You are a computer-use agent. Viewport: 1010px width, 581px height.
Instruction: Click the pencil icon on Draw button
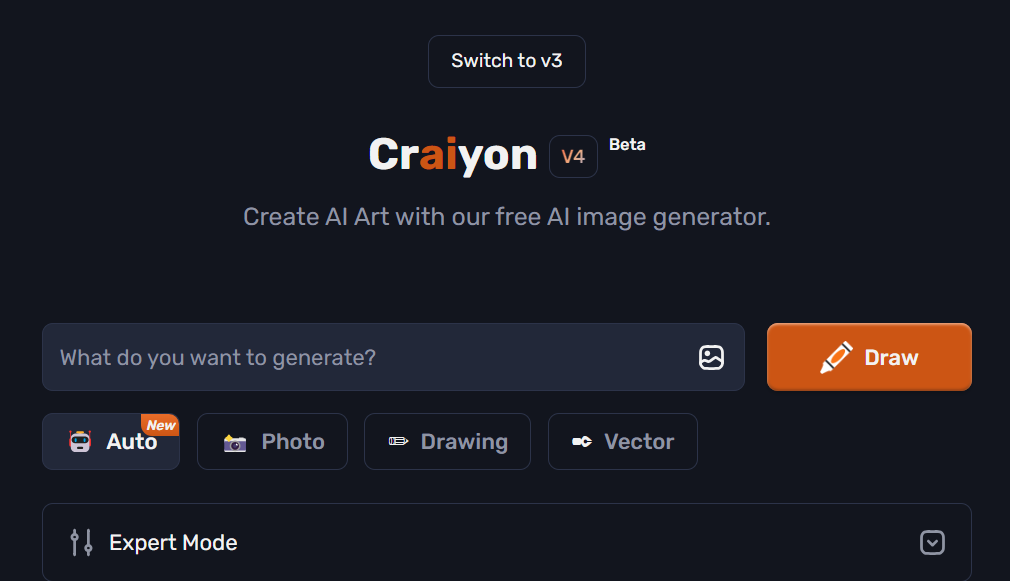[x=836, y=357]
